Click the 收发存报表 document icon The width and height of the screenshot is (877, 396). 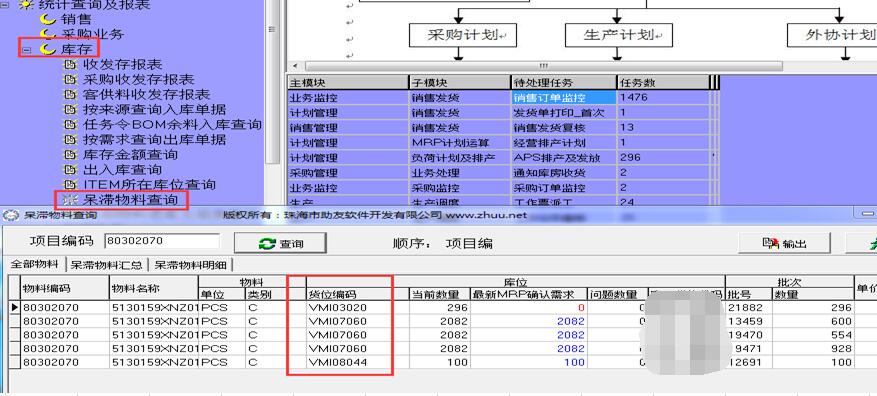point(70,65)
